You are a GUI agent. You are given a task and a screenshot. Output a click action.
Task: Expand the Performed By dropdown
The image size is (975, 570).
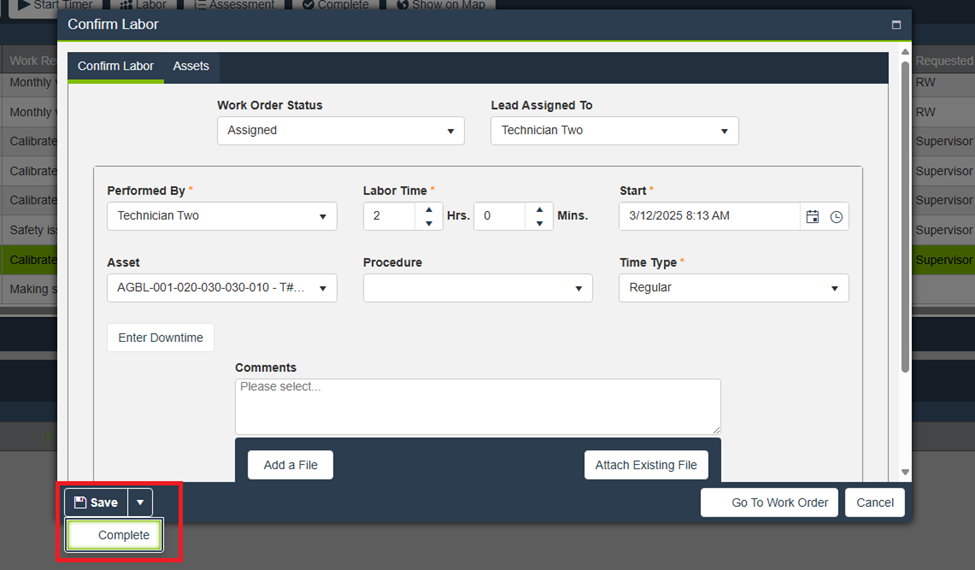click(x=221, y=216)
